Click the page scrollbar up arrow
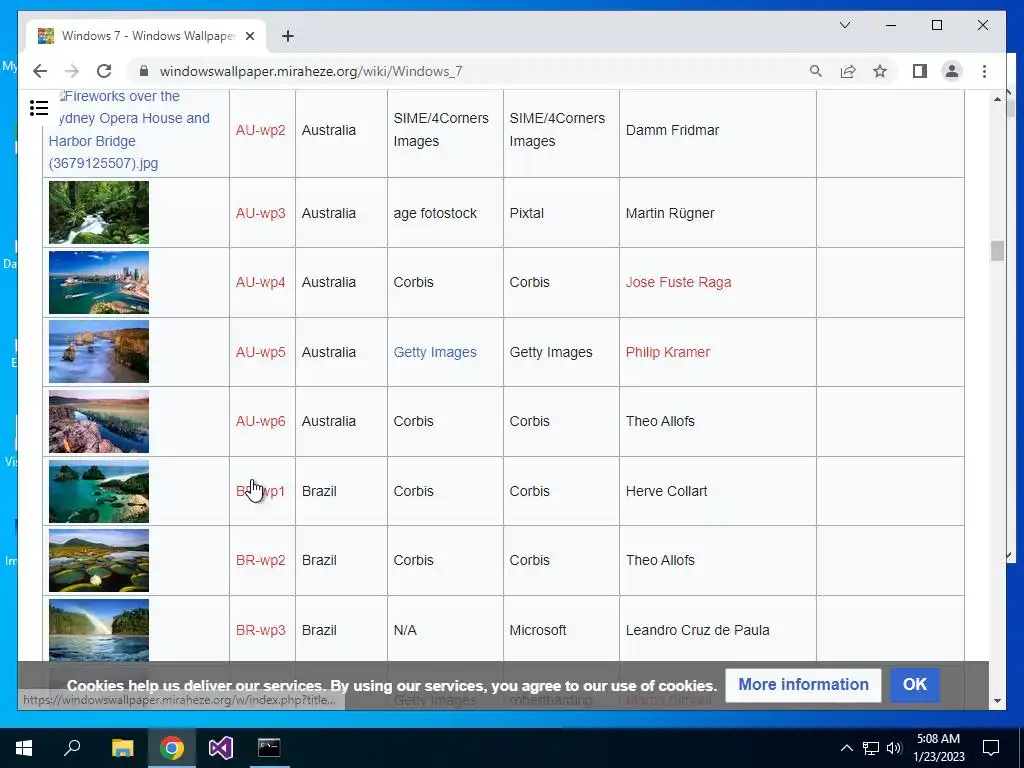The image size is (1024, 768). tap(997, 99)
